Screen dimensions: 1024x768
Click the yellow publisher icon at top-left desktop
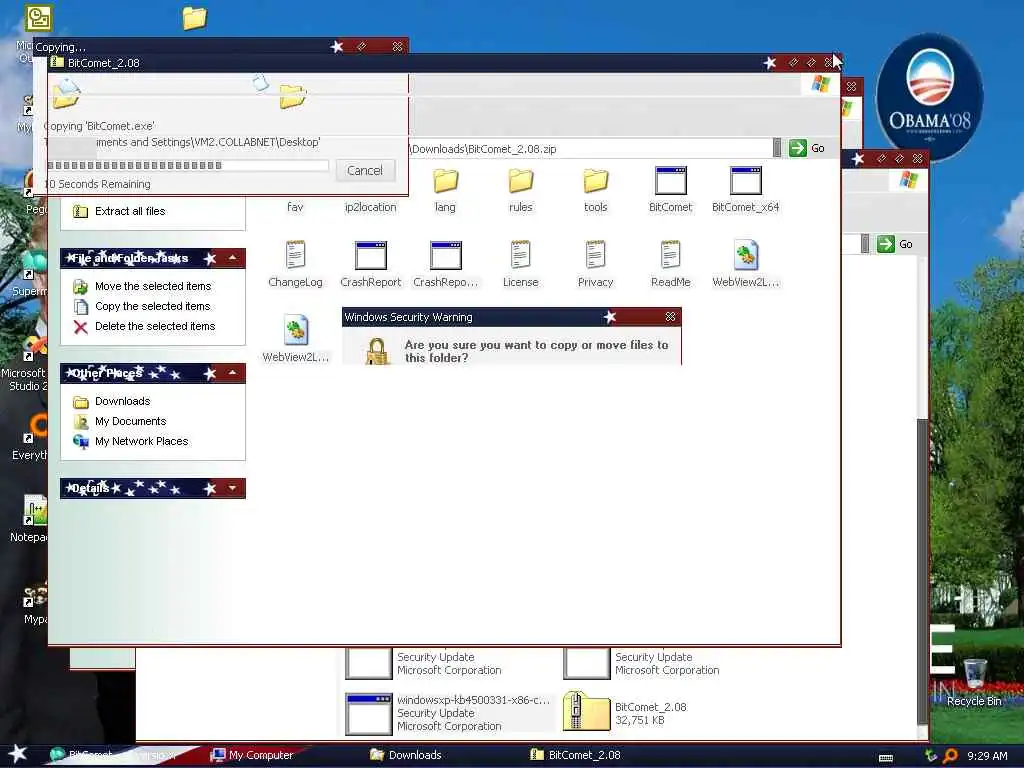pyautogui.click(x=39, y=18)
